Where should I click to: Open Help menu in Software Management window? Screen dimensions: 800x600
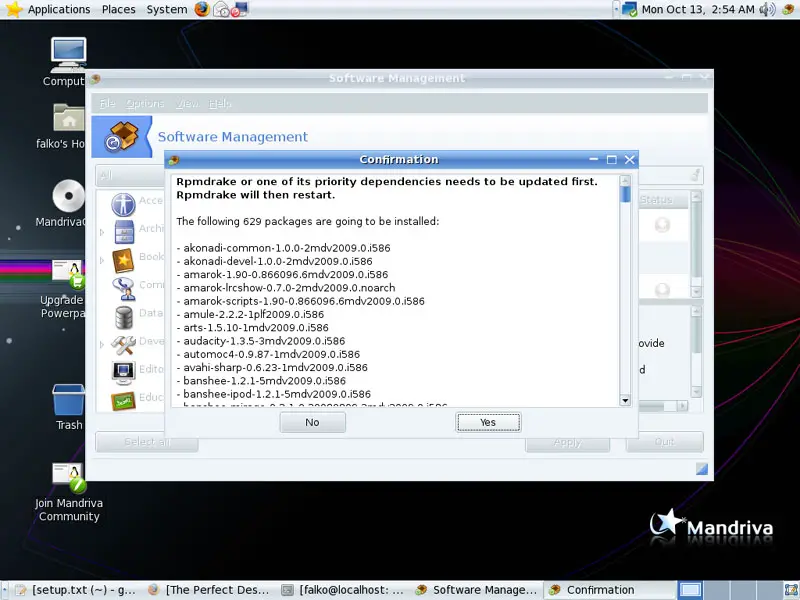point(220,104)
